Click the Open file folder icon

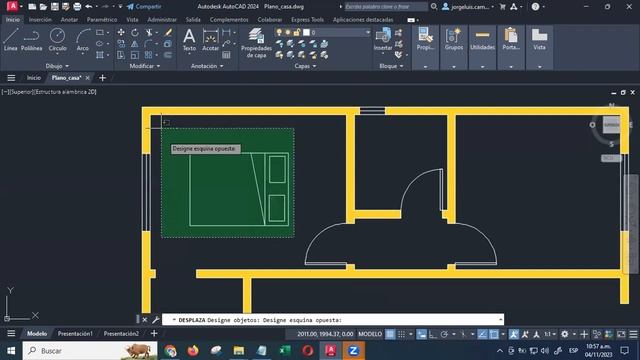point(43,7)
